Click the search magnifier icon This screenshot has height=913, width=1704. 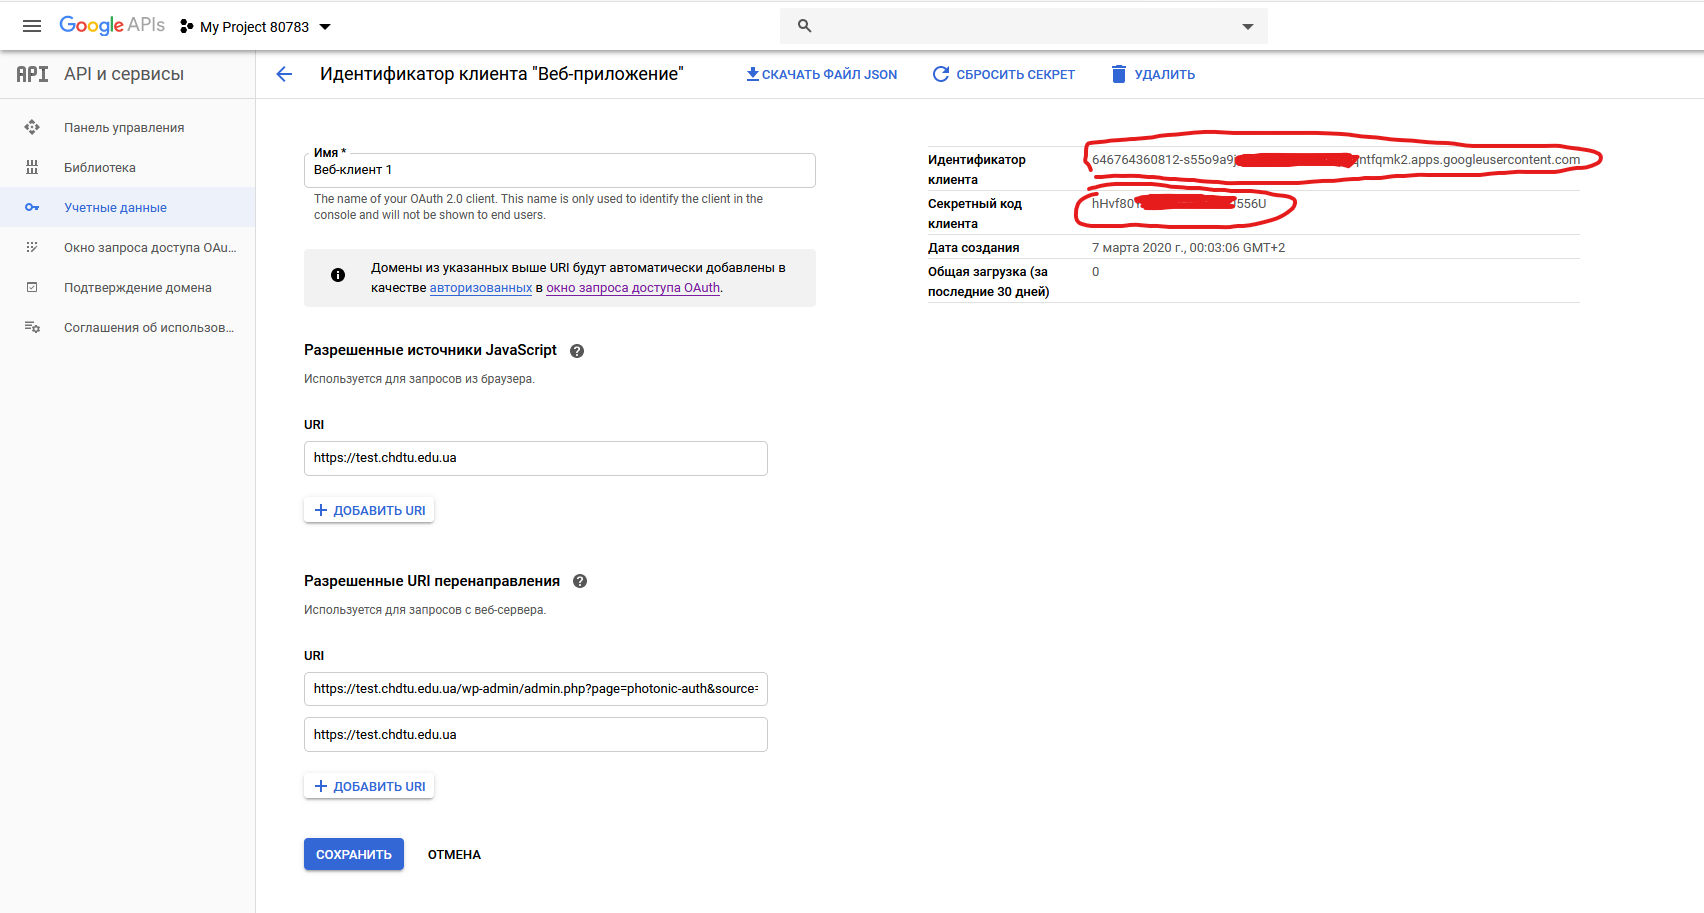point(805,26)
